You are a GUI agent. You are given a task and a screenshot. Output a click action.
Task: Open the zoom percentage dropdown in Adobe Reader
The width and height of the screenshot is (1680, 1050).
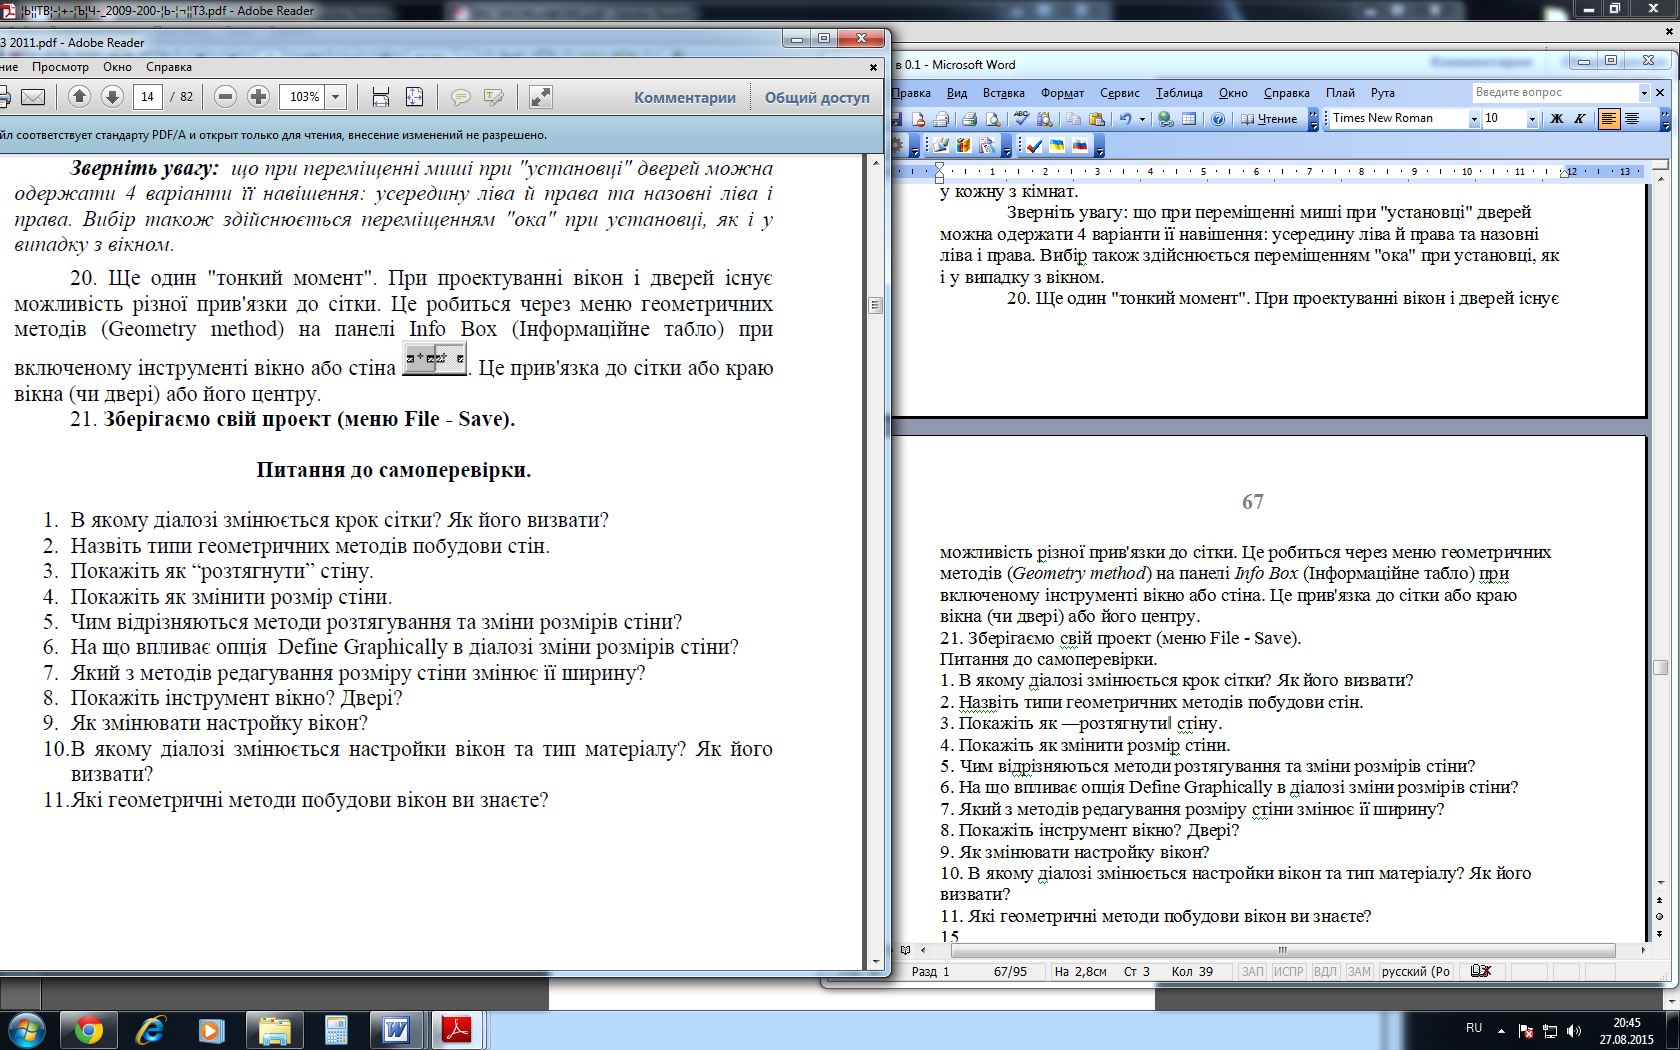(336, 97)
